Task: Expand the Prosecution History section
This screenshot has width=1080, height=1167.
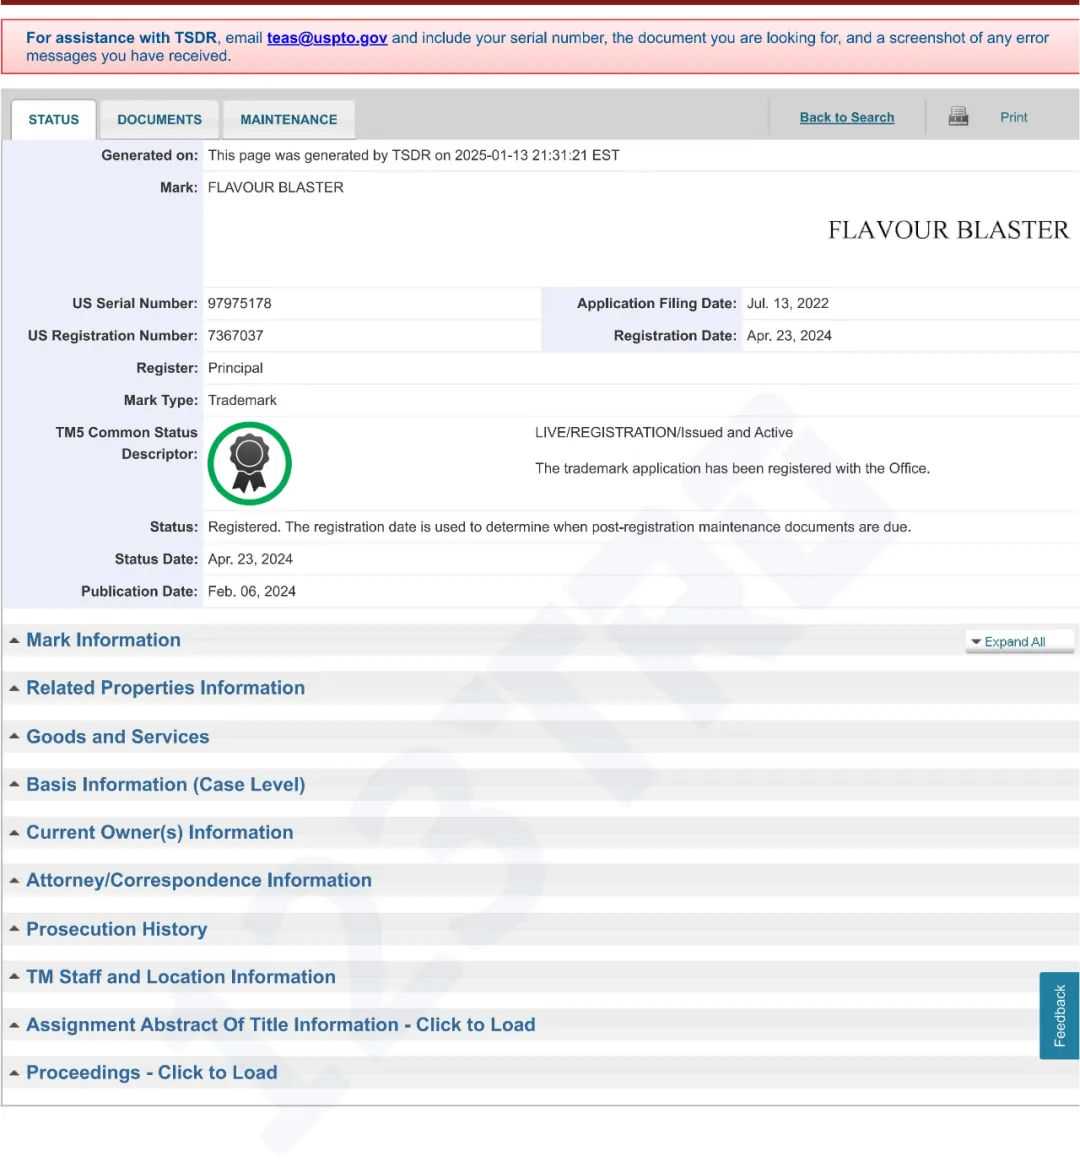Action: pos(117,929)
